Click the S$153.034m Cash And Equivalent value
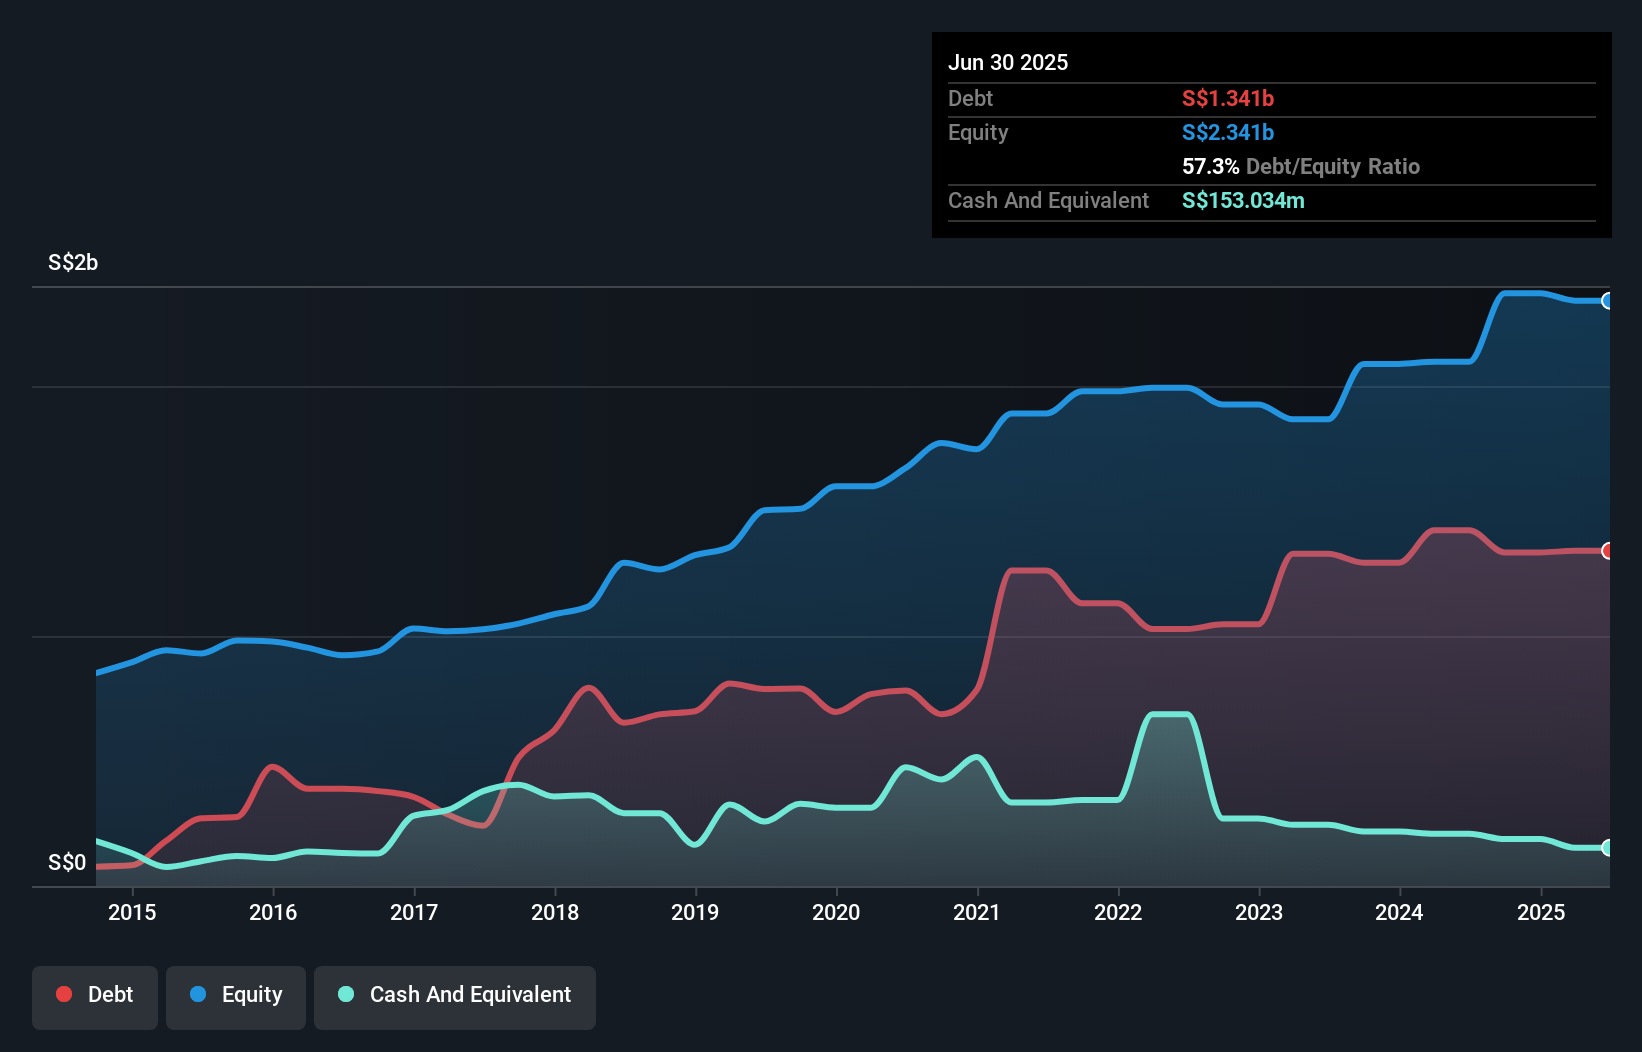This screenshot has width=1642, height=1052. tap(1243, 200)
